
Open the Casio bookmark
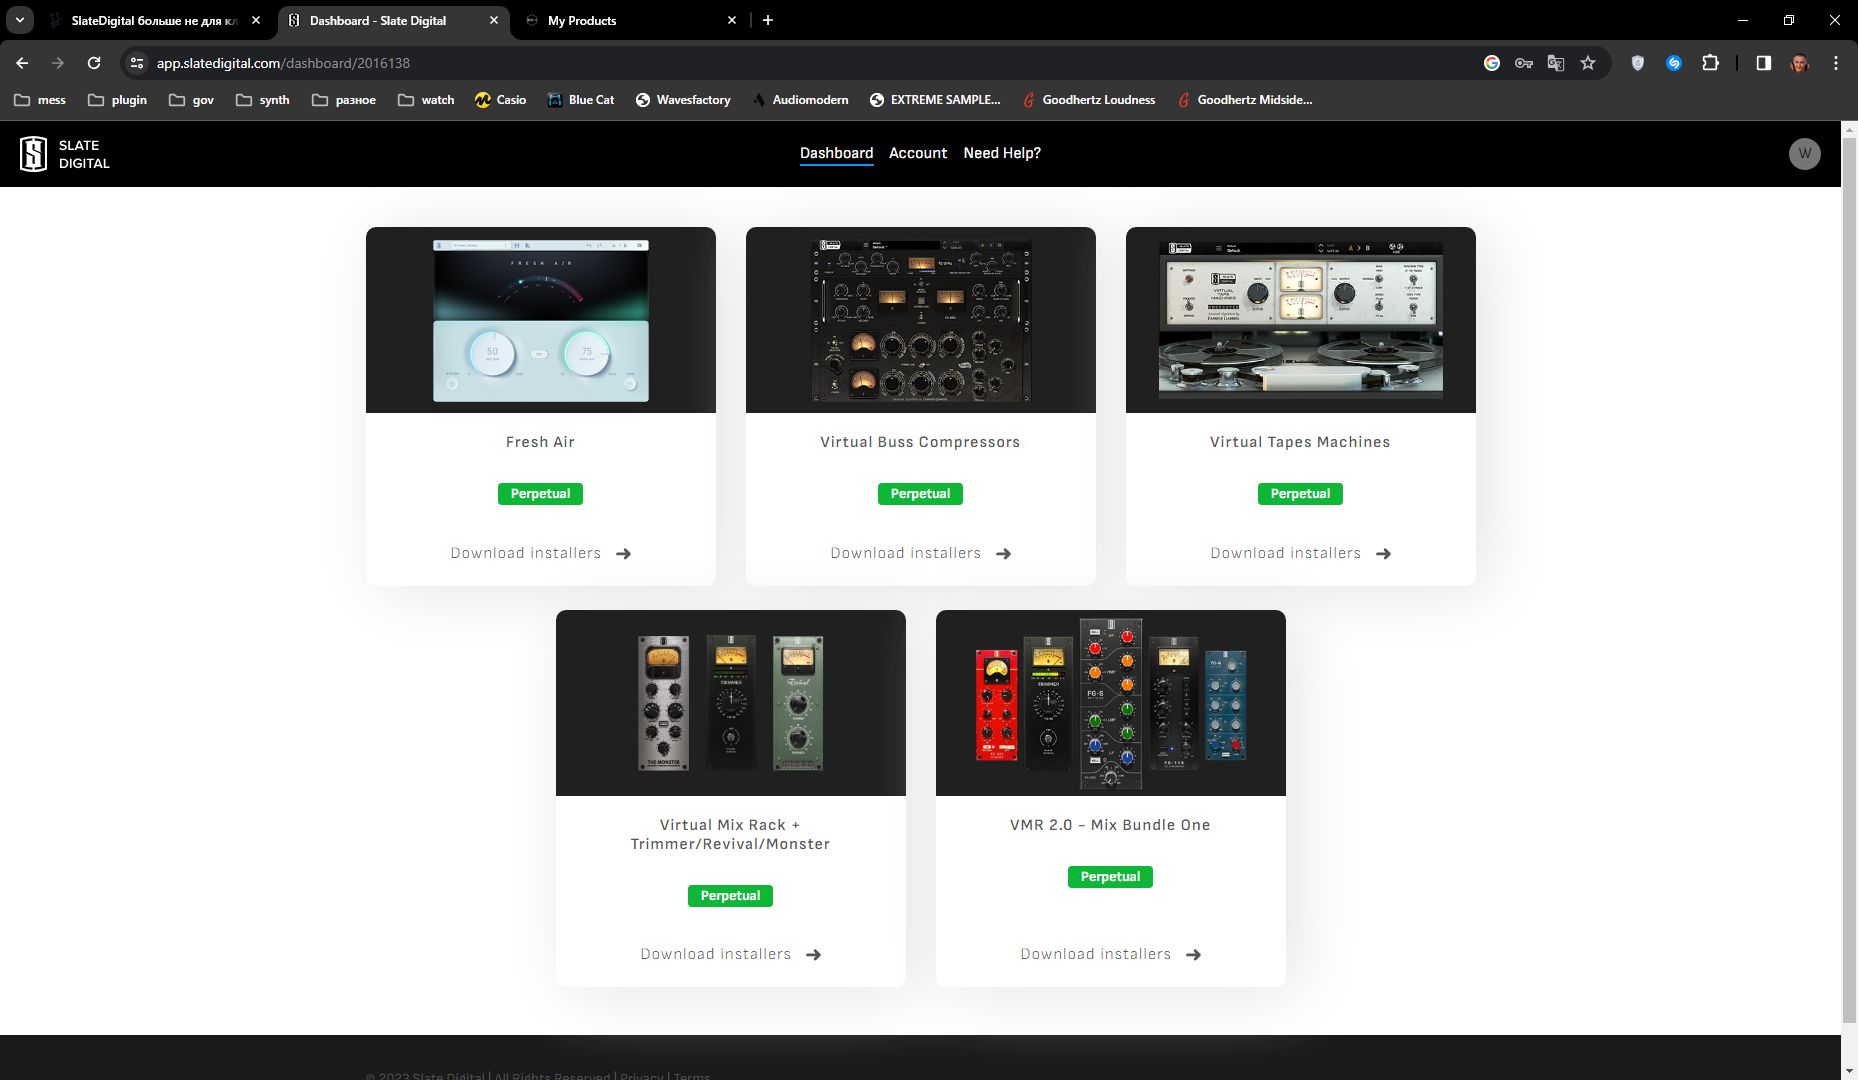501,100
